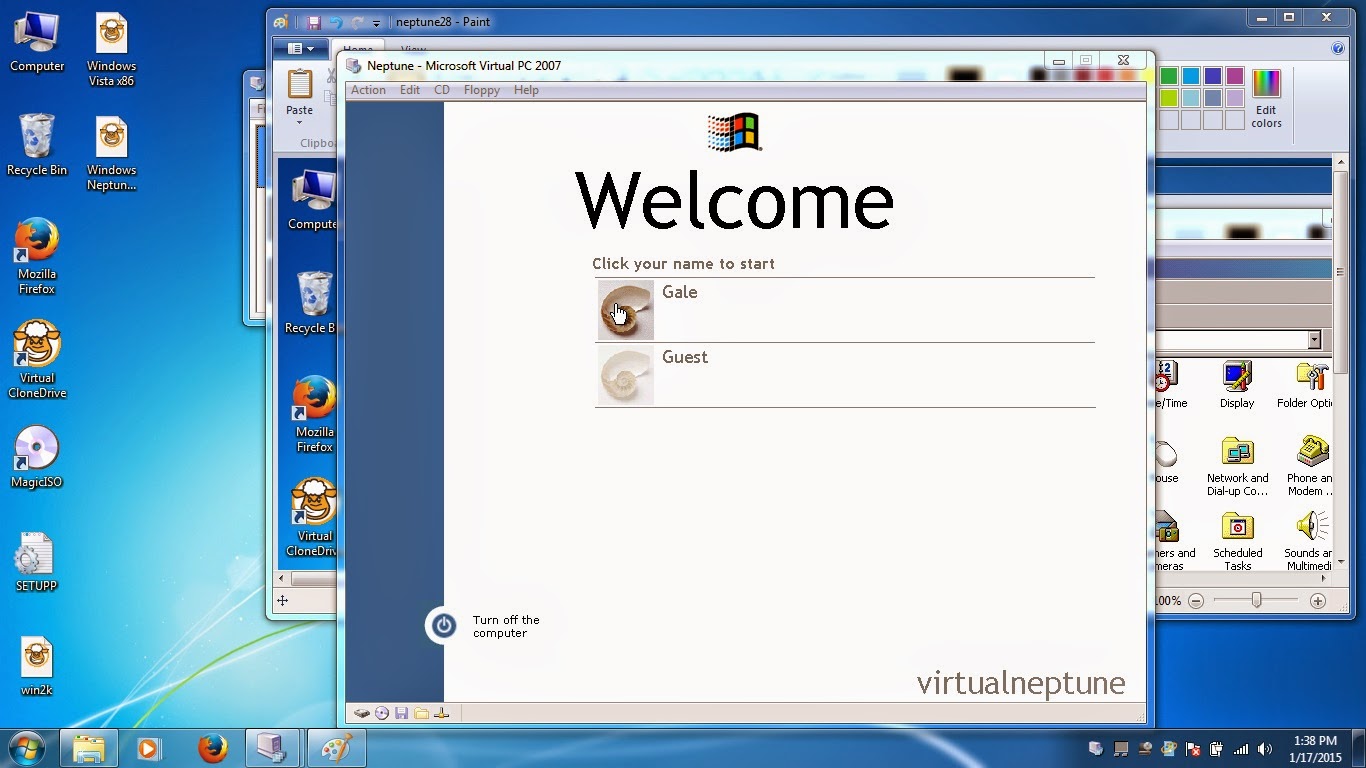Expand the Paste dropdown arrow in Paint

[x=299, y=123]
